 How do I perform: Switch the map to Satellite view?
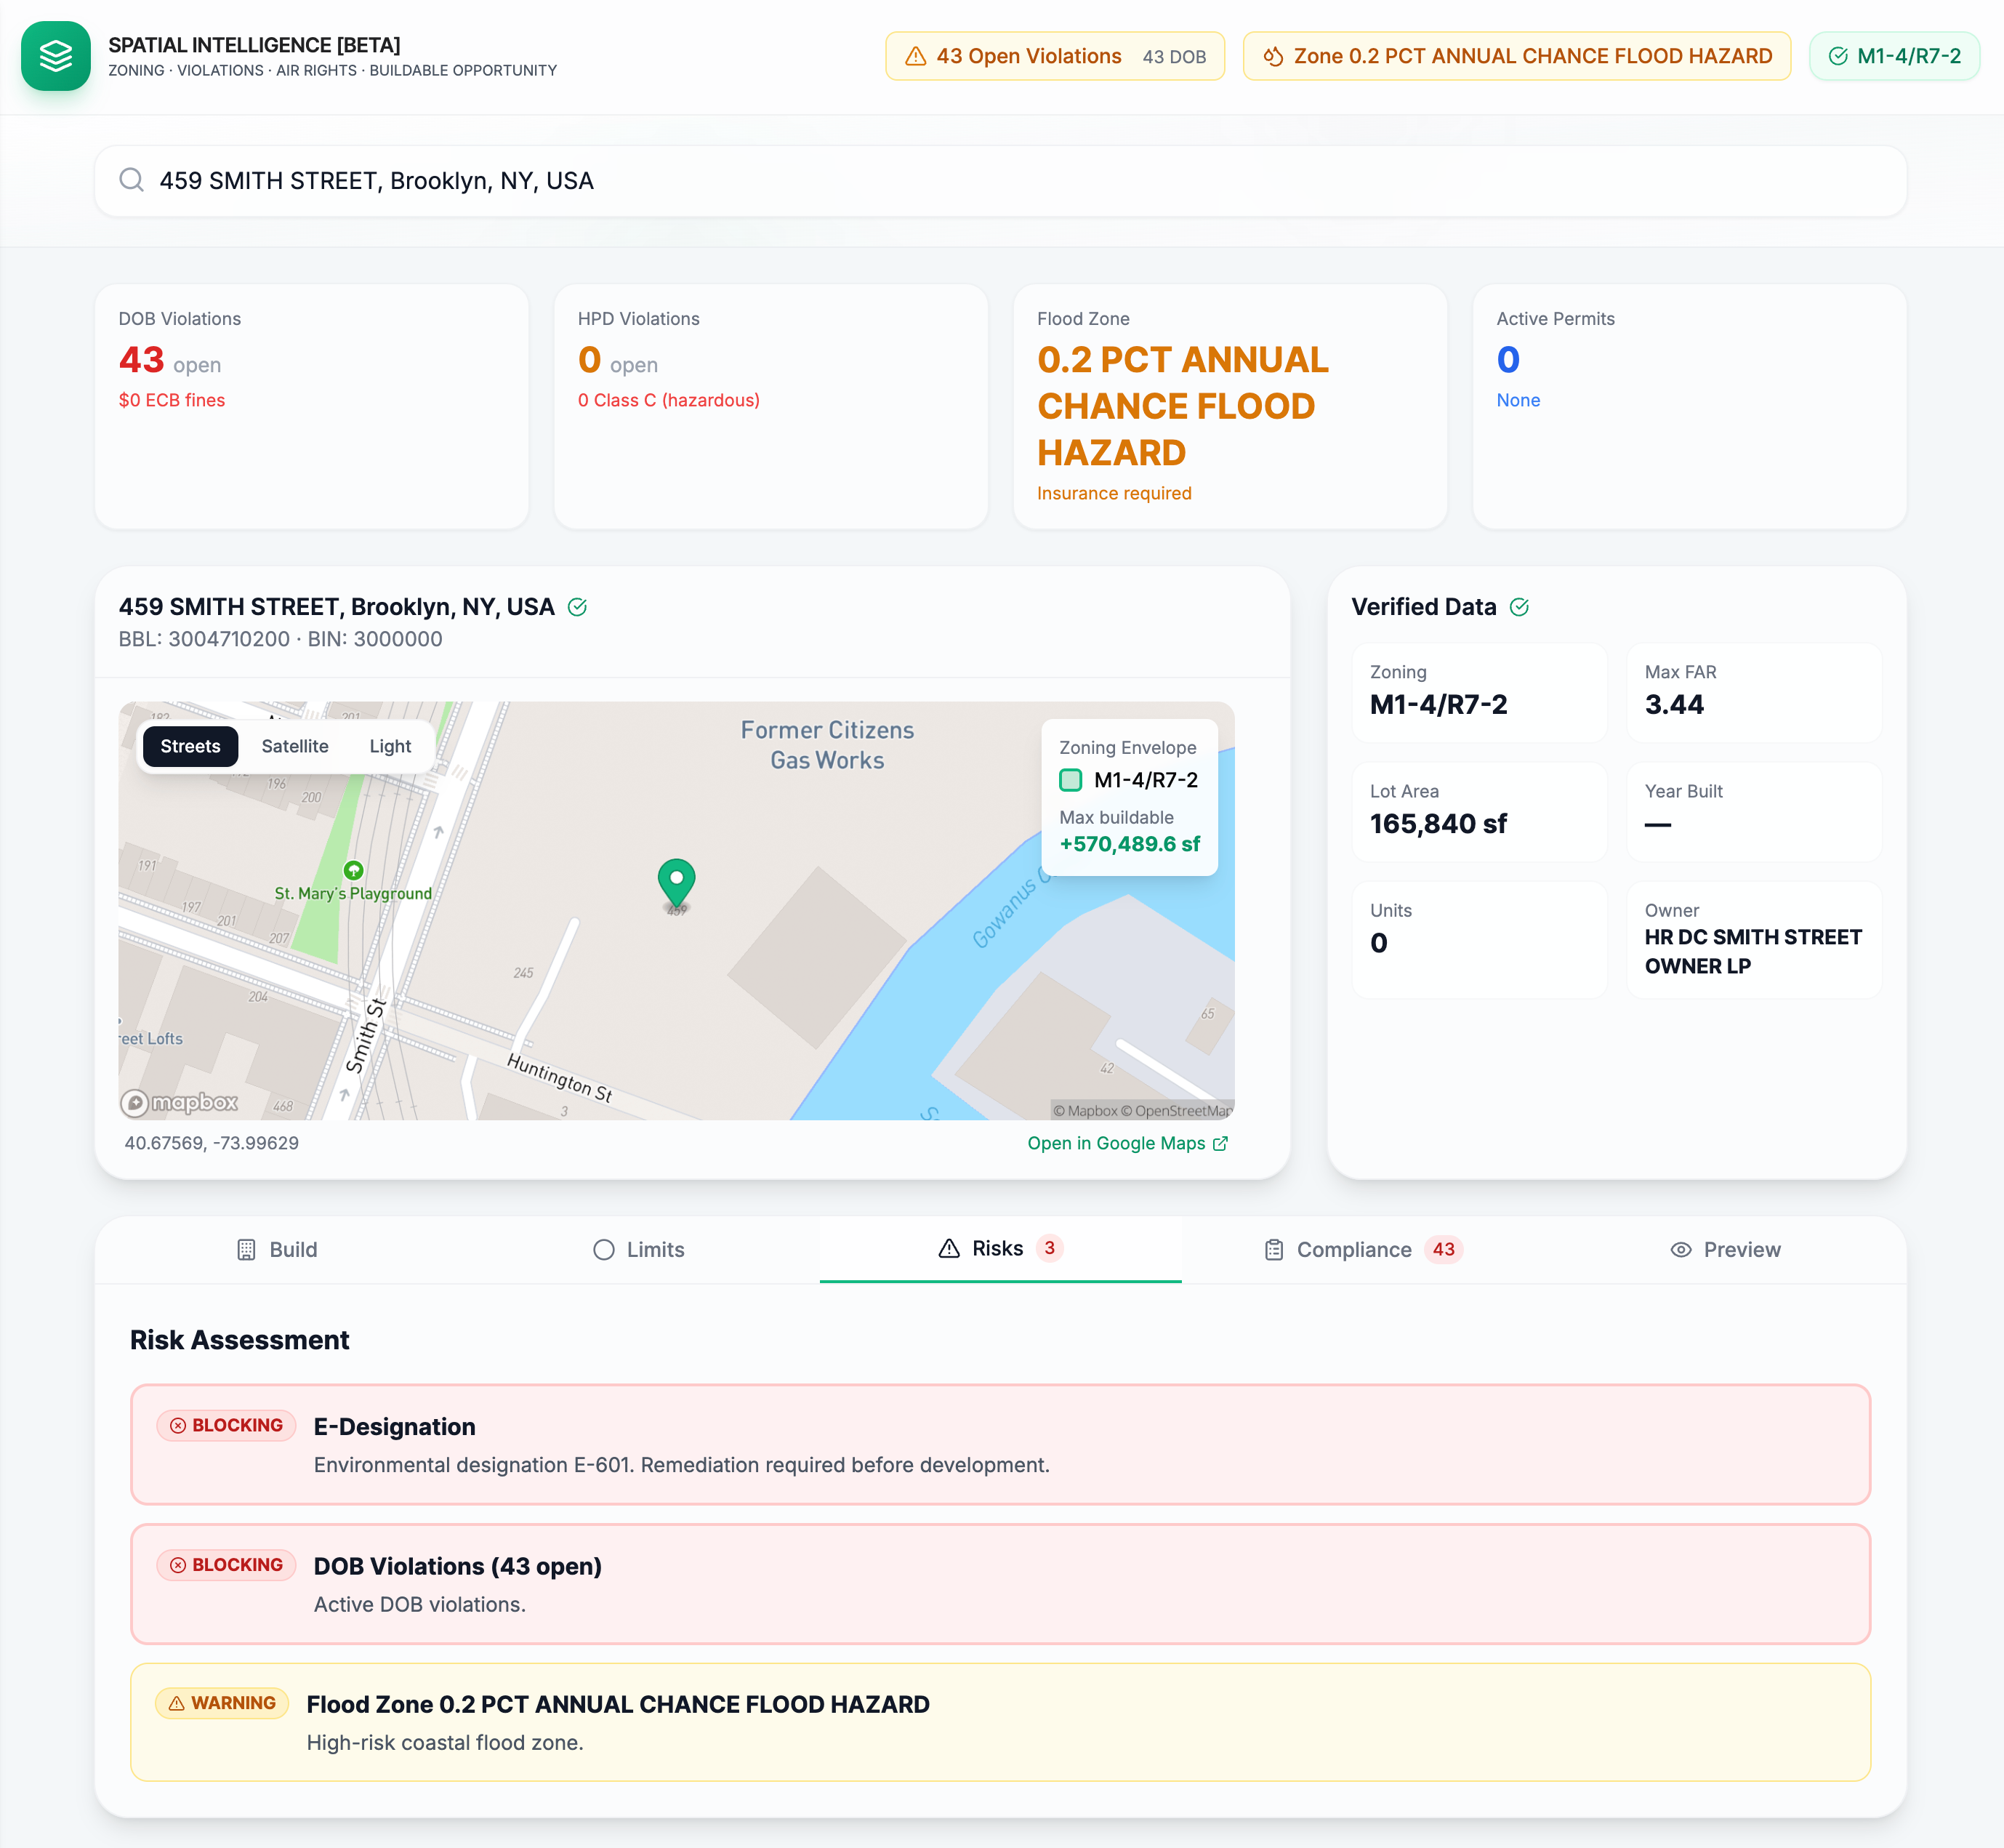click(295, 746)
